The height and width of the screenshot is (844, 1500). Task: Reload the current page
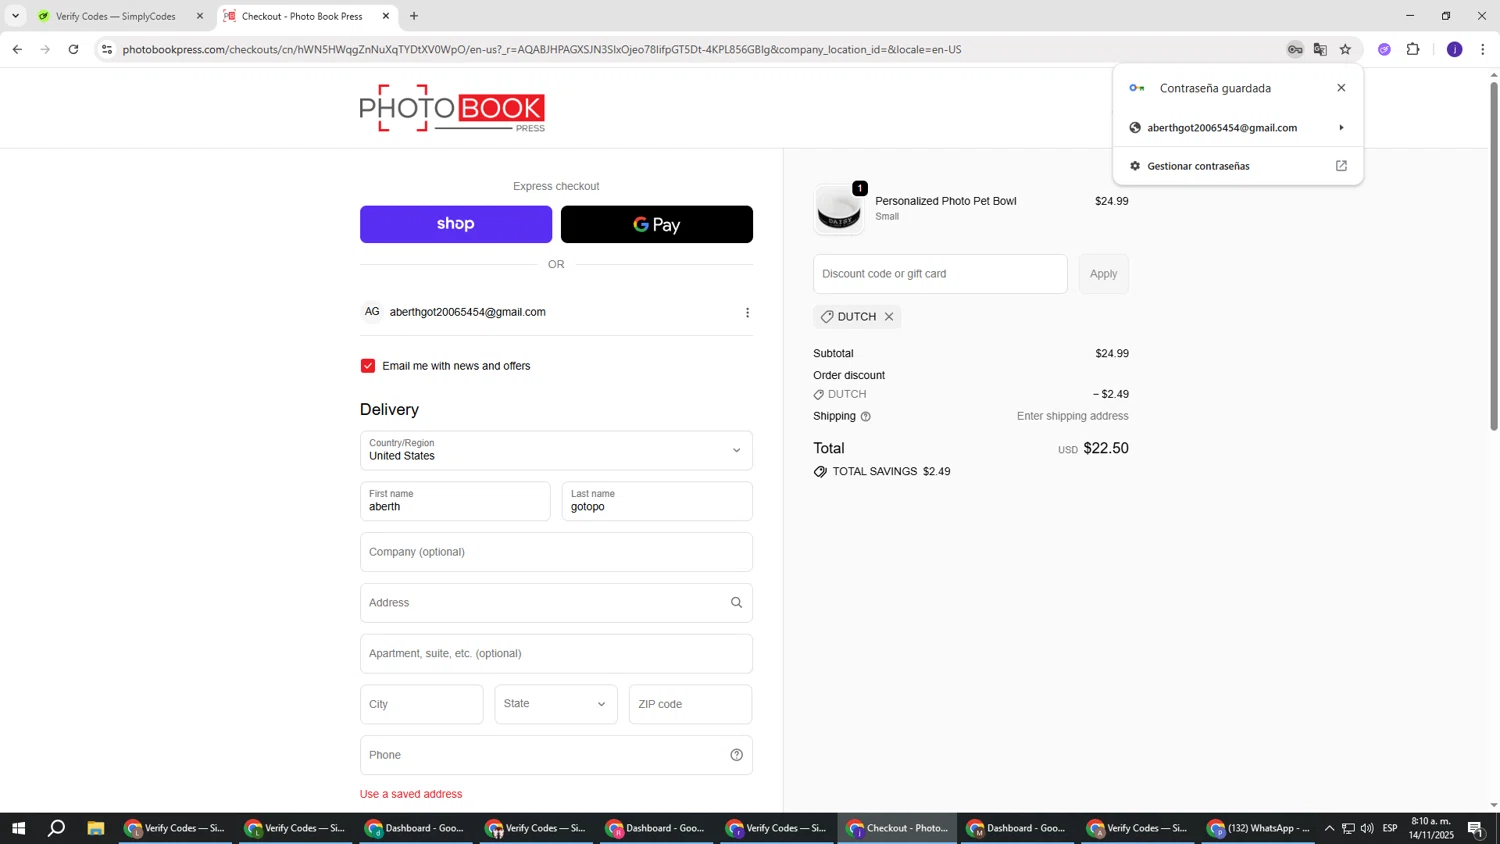point(73,49)
